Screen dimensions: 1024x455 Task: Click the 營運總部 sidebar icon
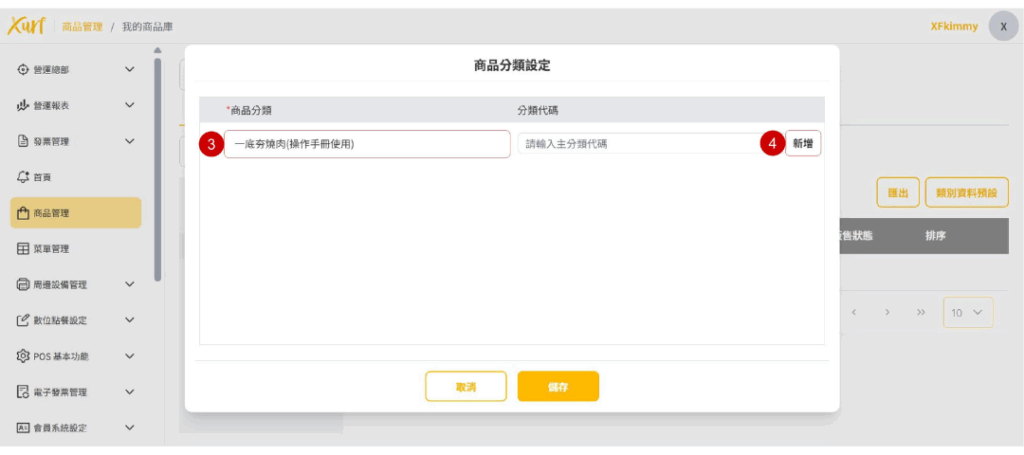pyautogui.click(x=23, y=70)
